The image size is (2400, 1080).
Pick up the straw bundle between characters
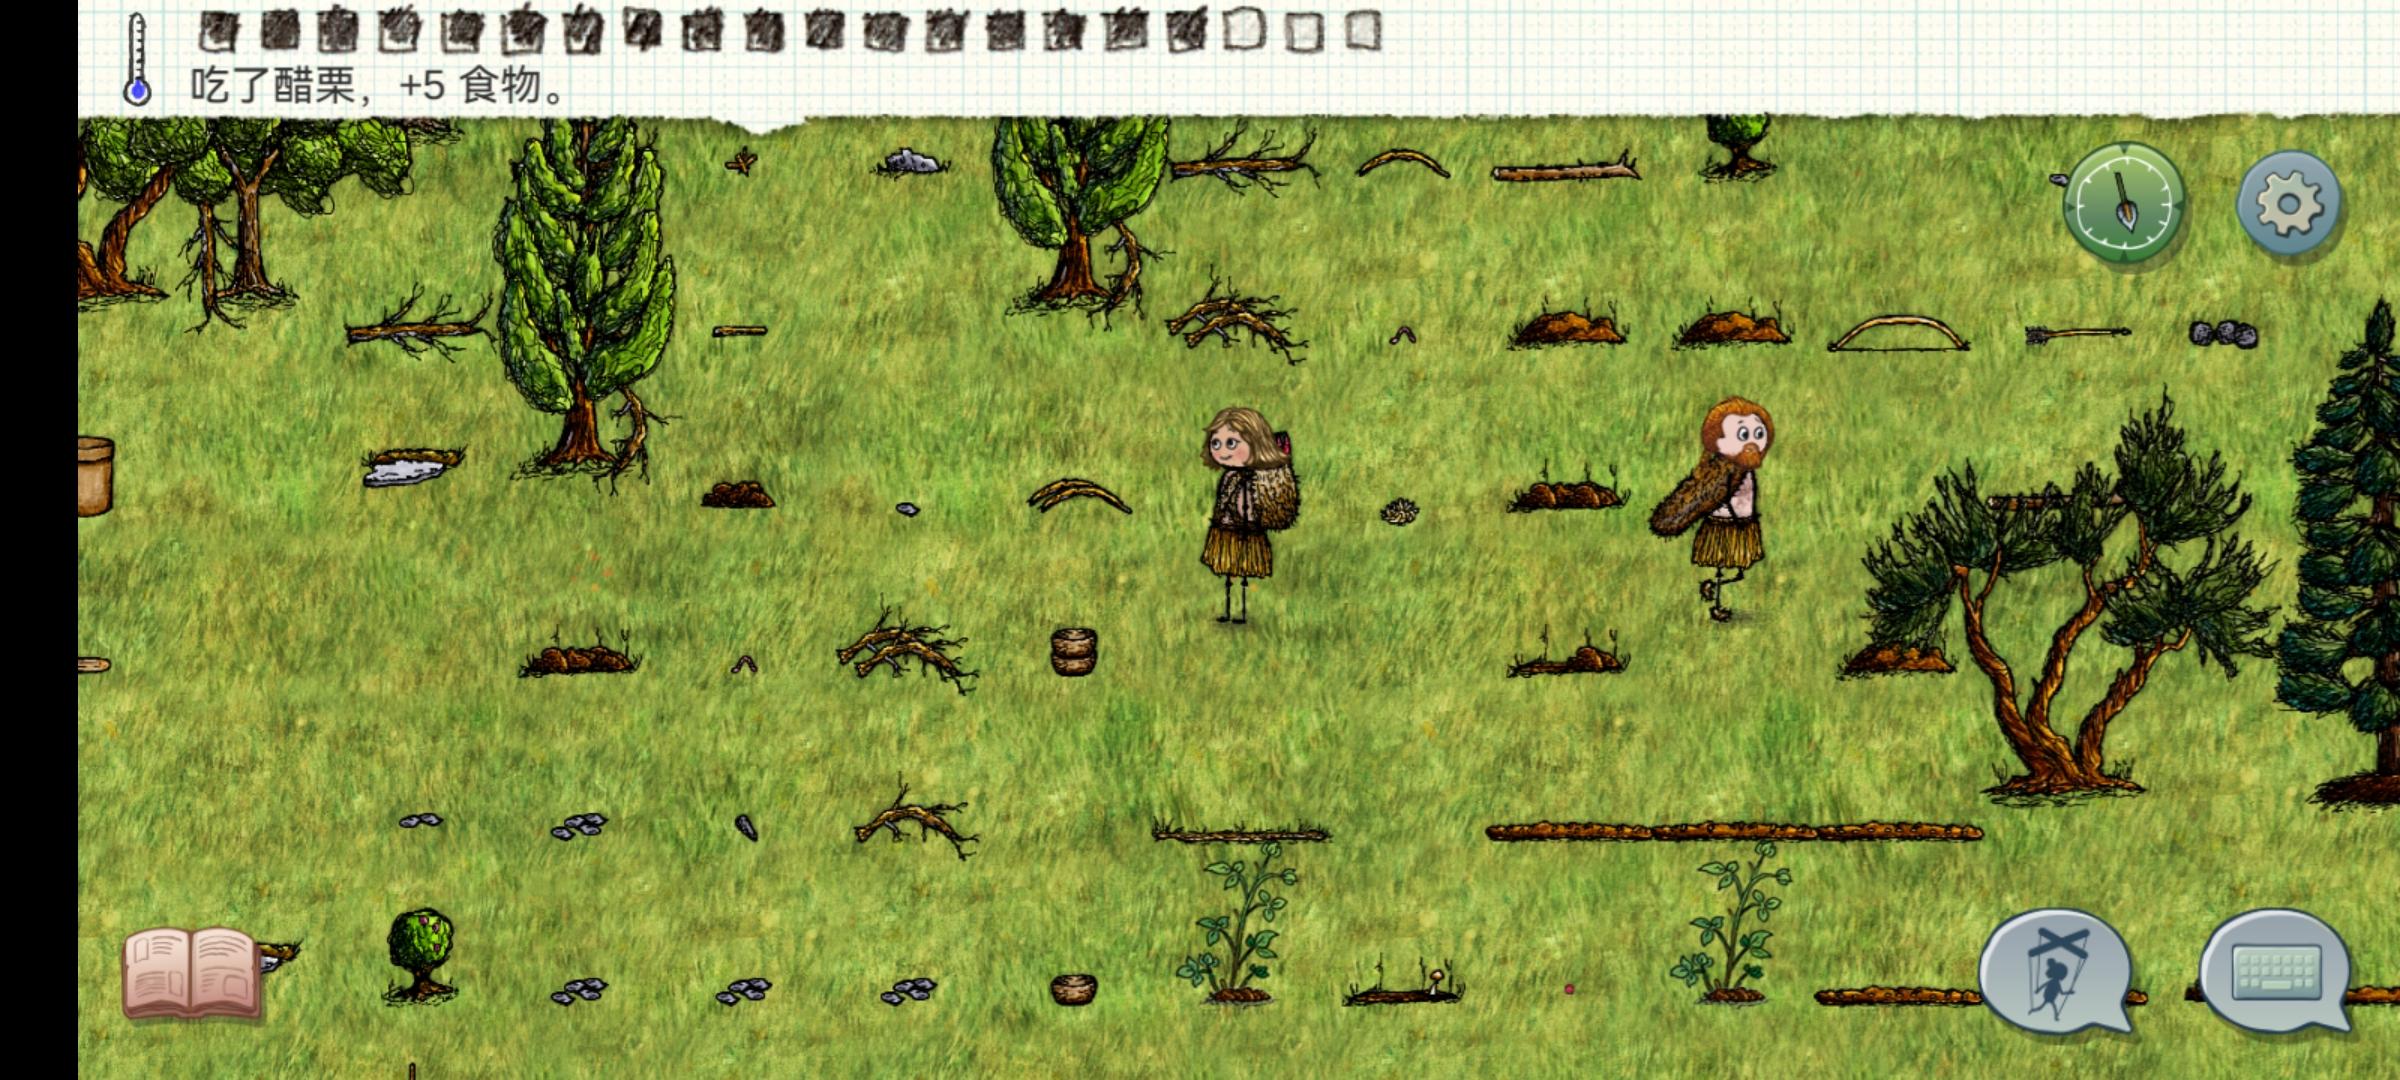1401,512
